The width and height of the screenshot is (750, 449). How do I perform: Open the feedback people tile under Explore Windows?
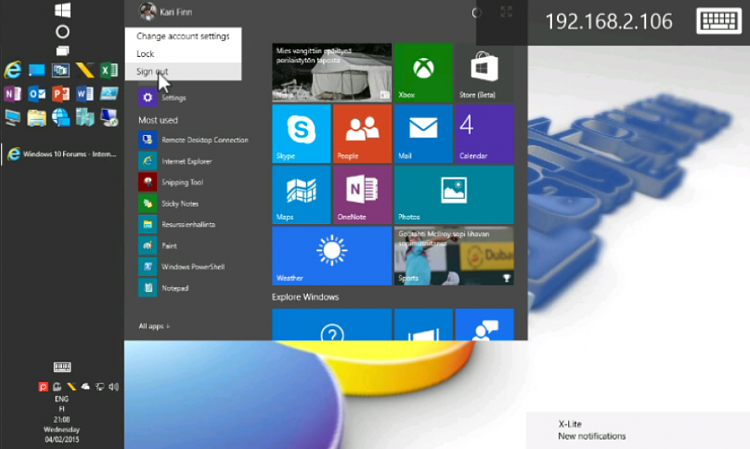point(485,325)
